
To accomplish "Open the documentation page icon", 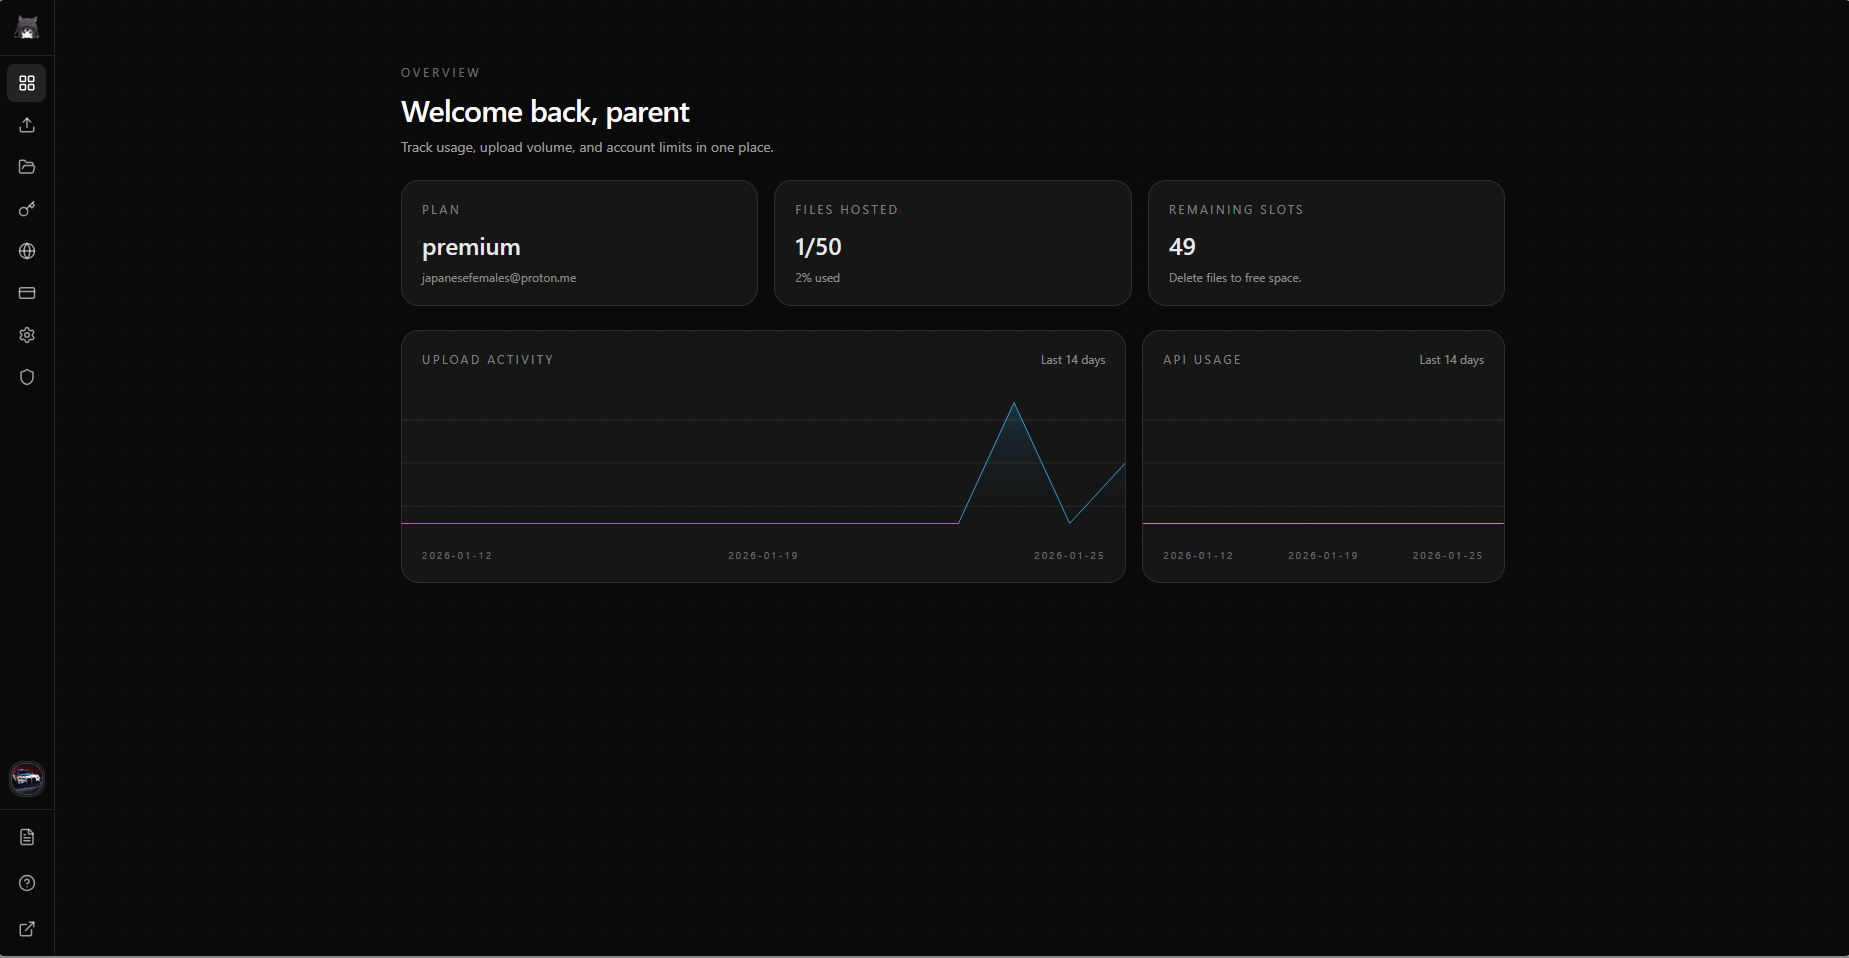I will pos(27,837).
